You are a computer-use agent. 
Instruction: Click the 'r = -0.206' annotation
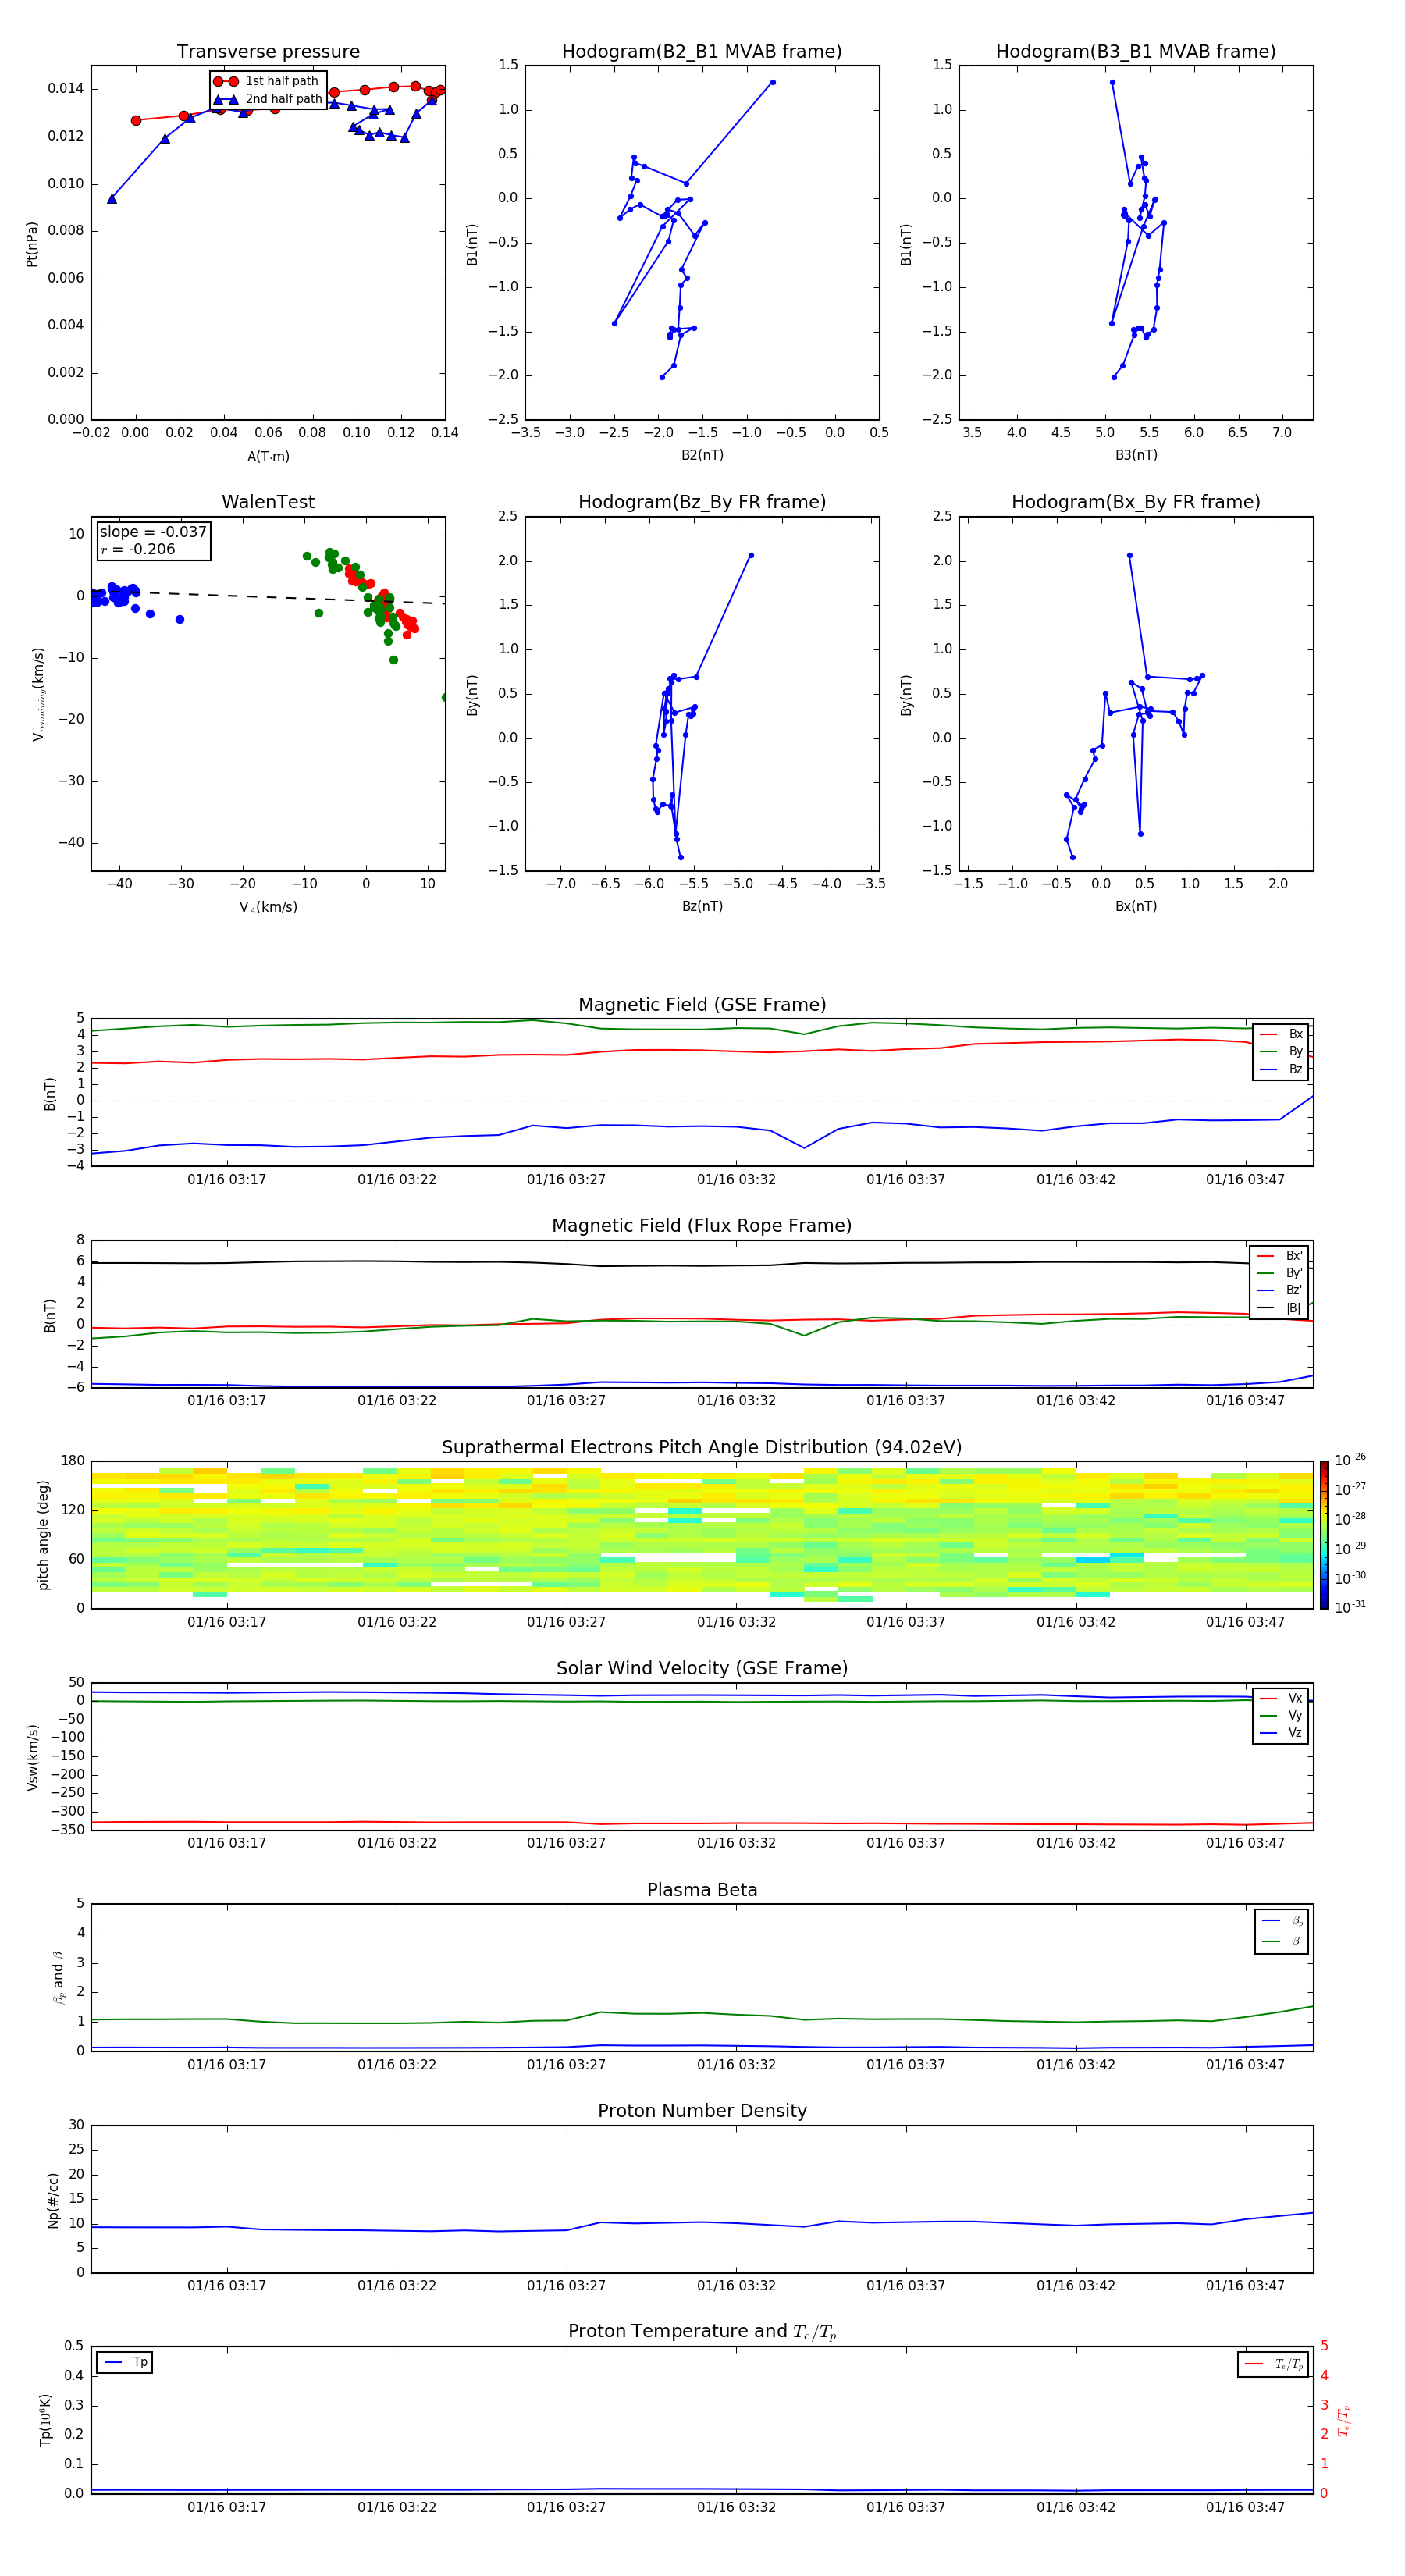click(138, 550)
